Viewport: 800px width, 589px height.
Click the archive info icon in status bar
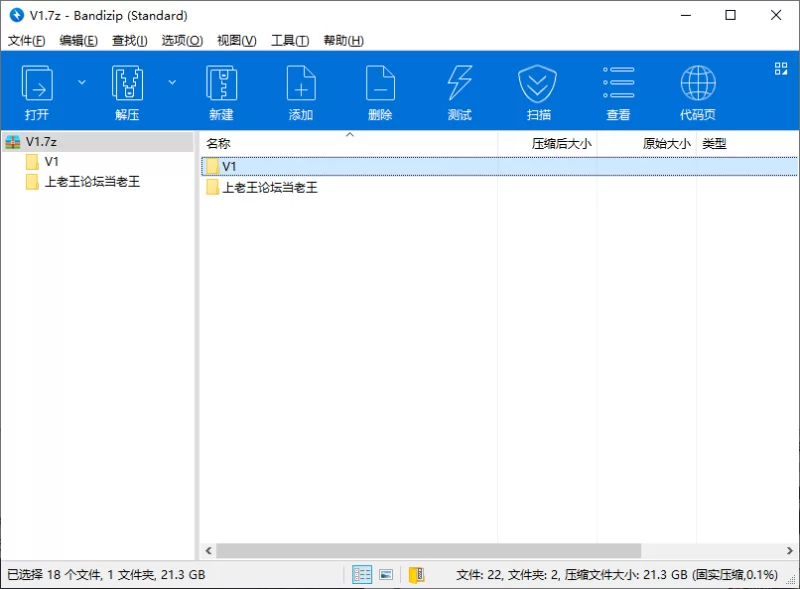click(x=416, y=575)
